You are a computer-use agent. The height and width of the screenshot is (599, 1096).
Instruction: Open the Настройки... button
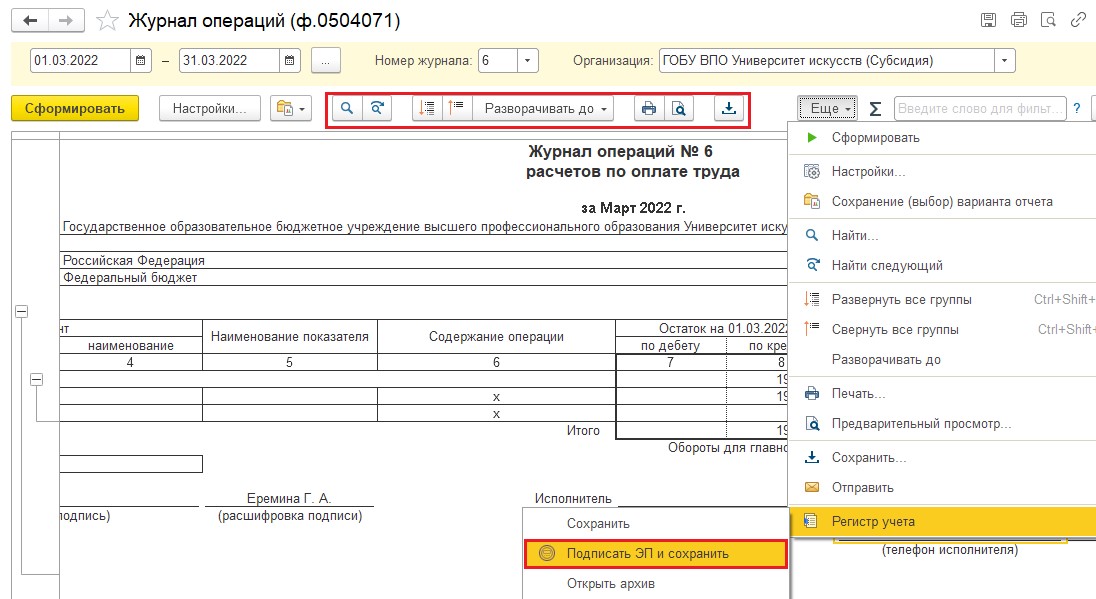(x=210, y=108)
